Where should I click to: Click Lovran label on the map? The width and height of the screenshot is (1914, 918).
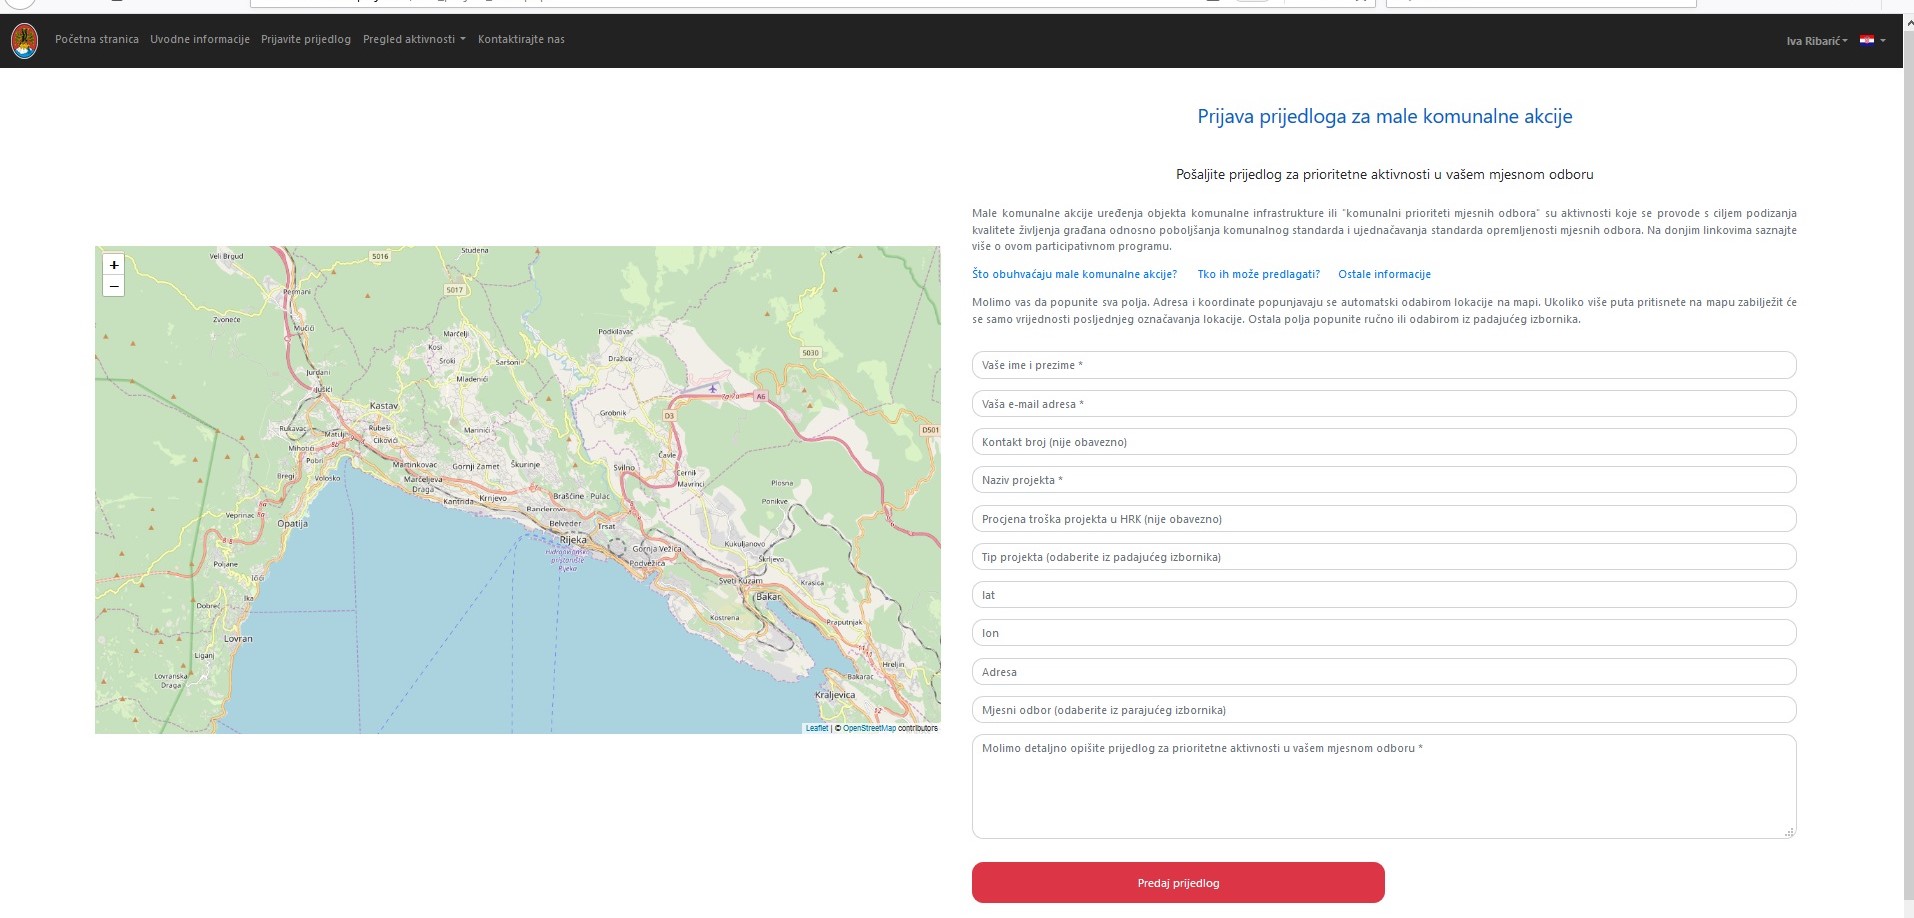pos(238,639)
